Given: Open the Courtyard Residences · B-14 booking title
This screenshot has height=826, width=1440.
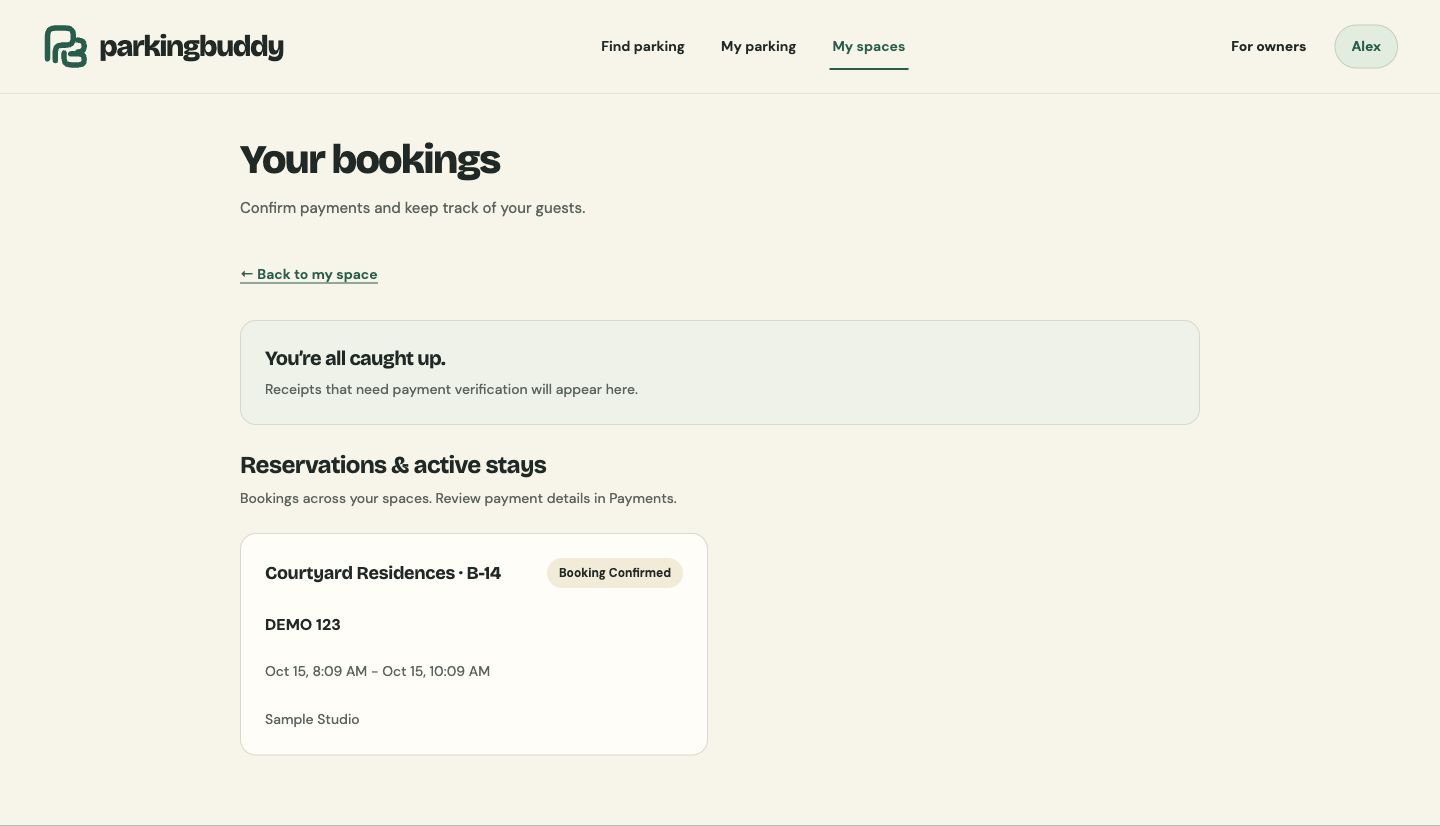Looking at the screenshot, I should coord(383,573).
